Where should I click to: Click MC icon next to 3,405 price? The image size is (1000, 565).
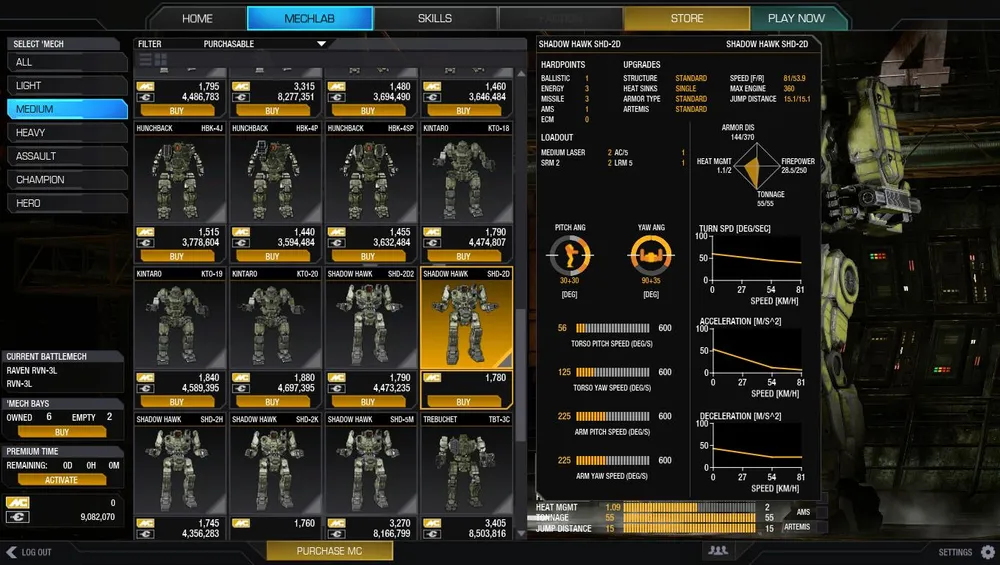432,524
